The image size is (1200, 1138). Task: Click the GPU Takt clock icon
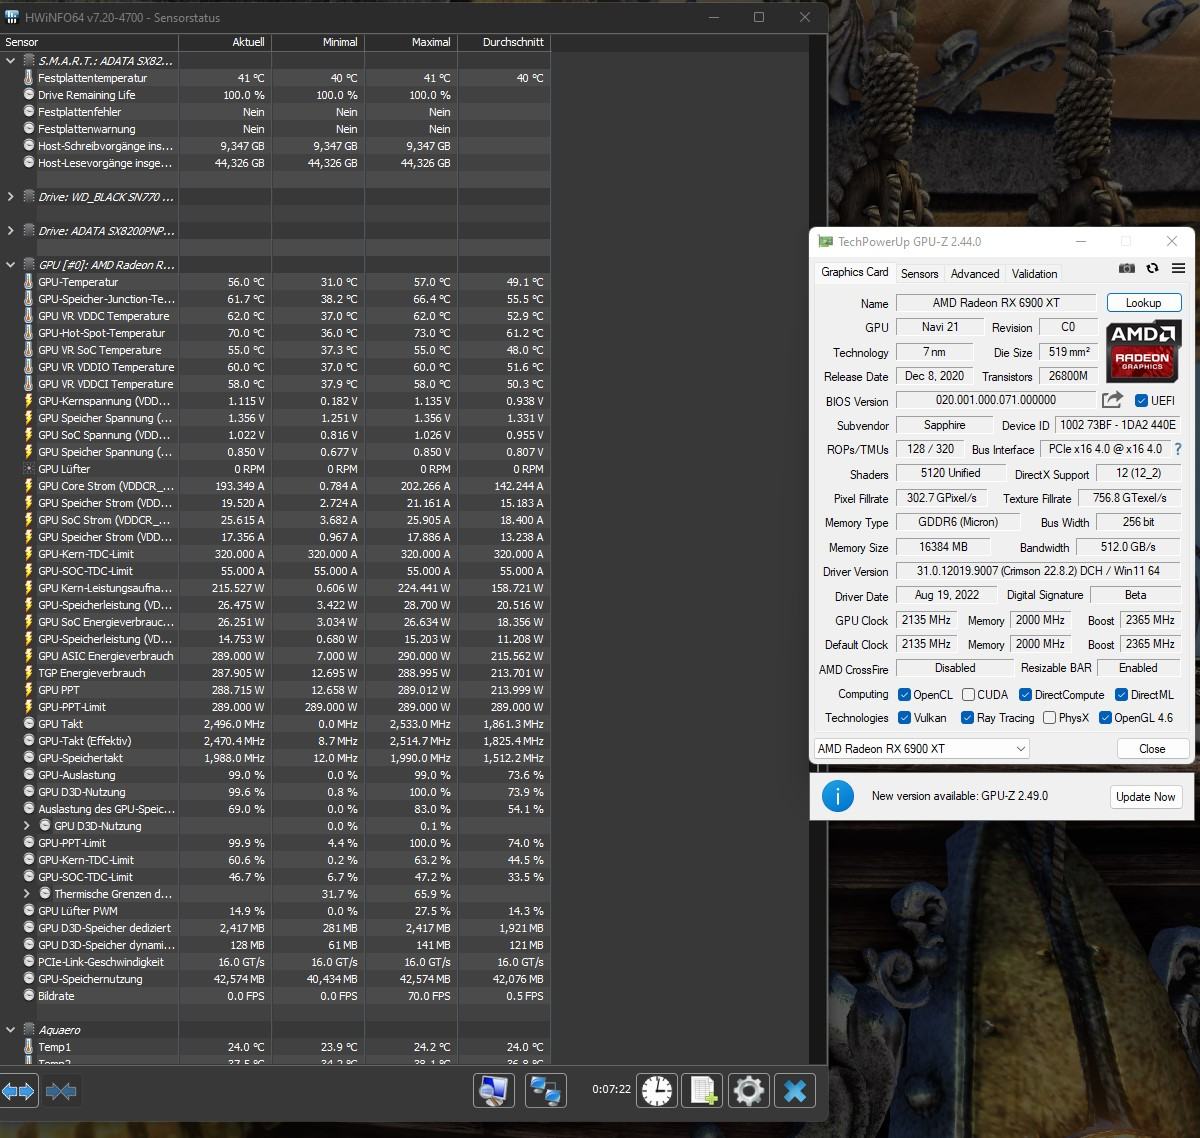point(29,724)
